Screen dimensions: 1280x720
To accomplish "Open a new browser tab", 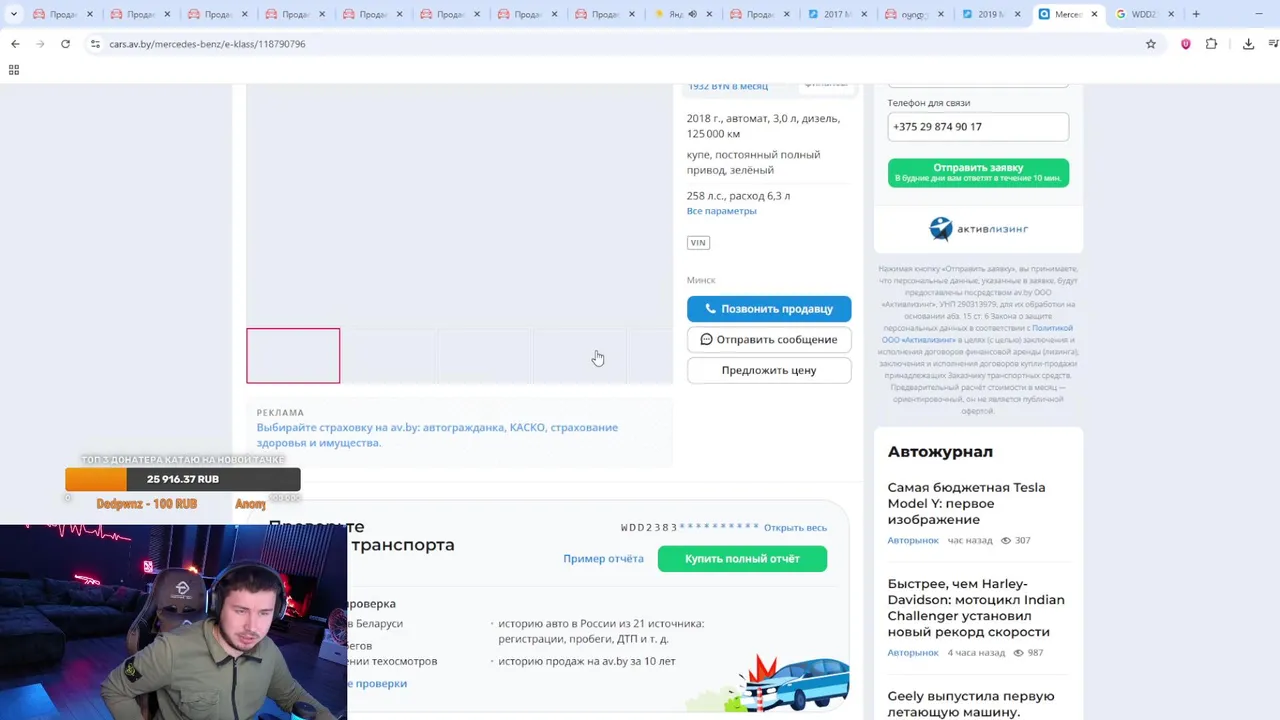I will [x=1196, y=14].
